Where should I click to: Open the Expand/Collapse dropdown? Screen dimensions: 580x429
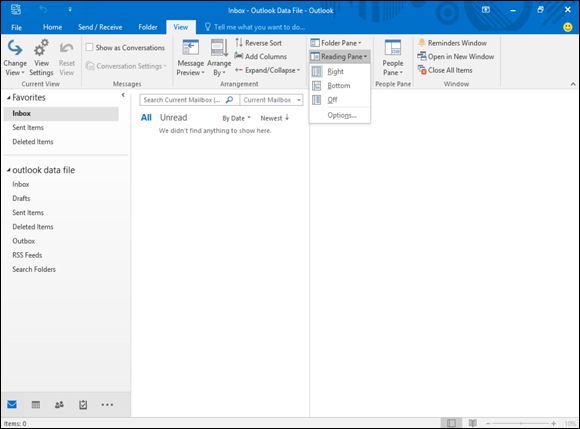point(267,70)
